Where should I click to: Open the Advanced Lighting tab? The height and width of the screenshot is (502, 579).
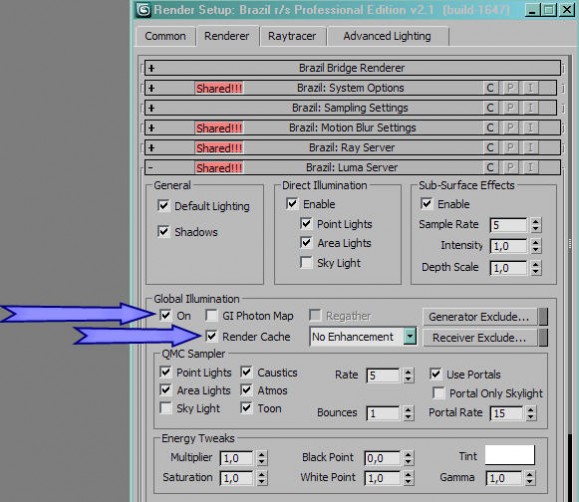pos(387,37)
